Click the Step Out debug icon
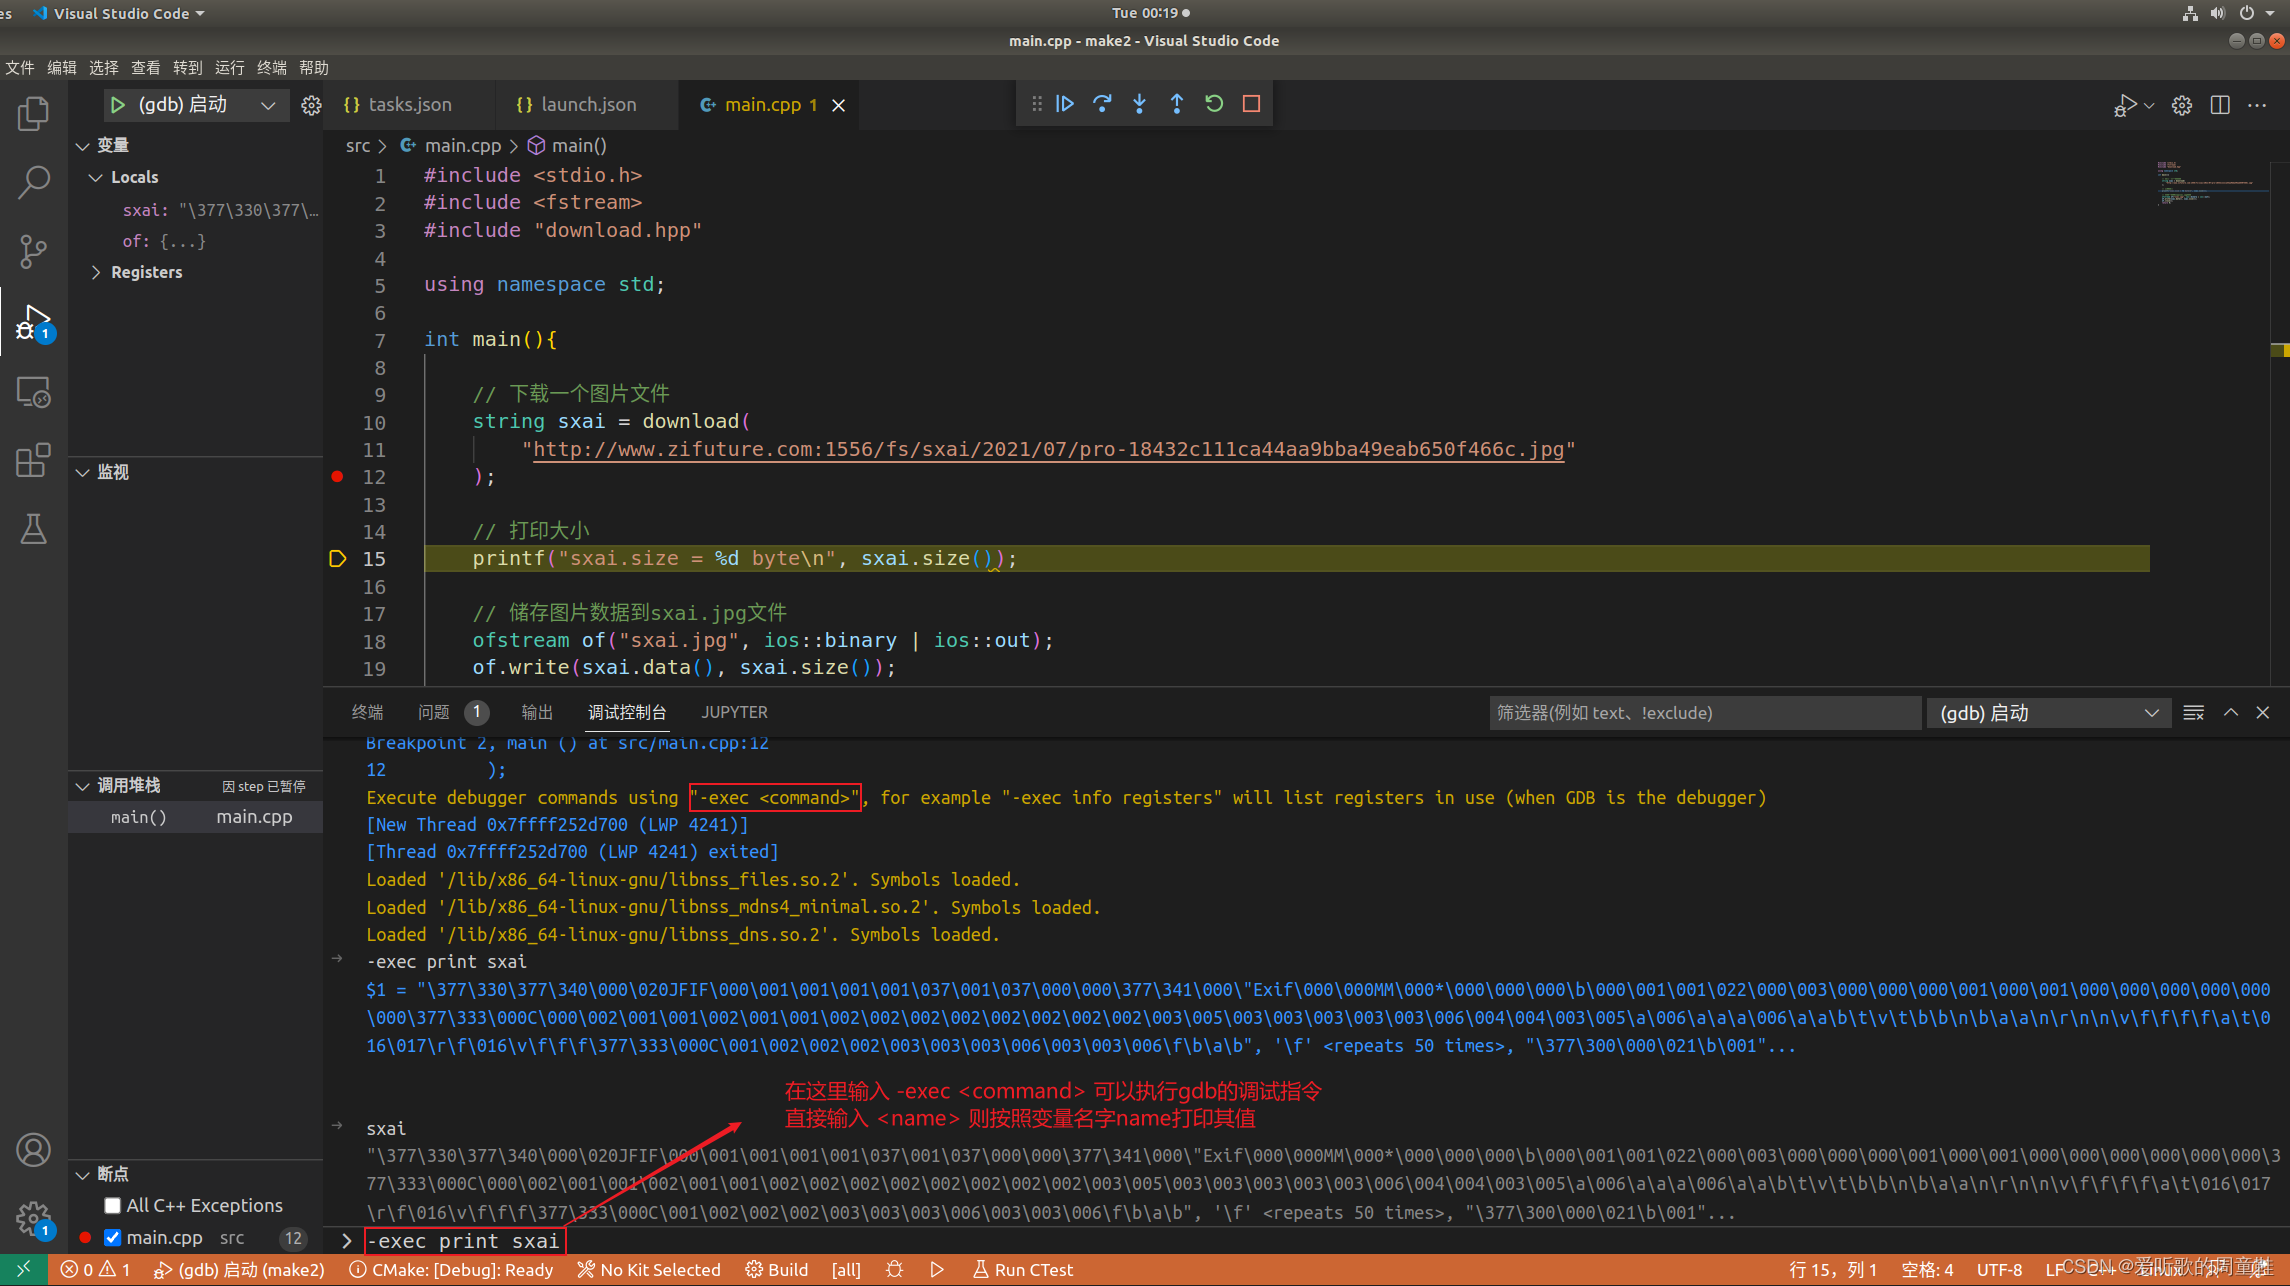Screen dimensions: 2290x1286 coord(1176,104)
